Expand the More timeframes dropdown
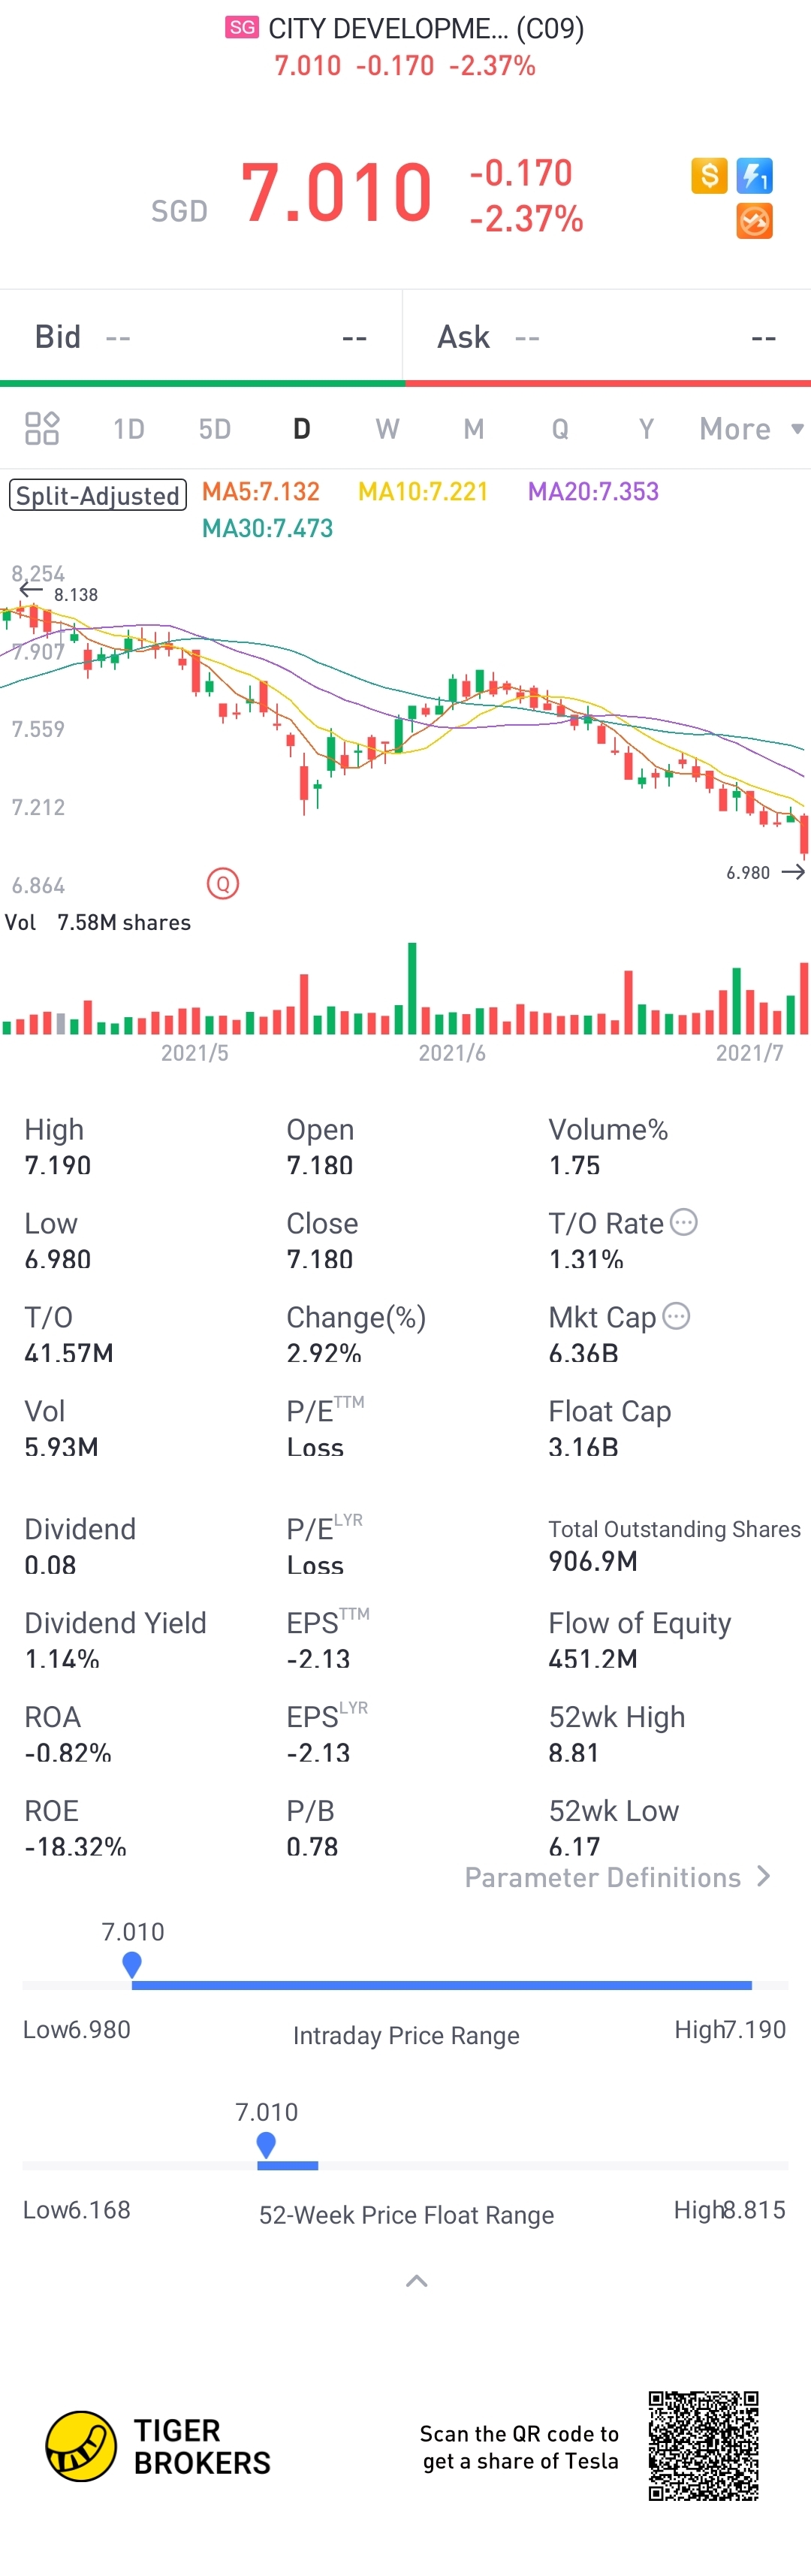This screenshot has width=811, height=2576. tap(750, 429)
